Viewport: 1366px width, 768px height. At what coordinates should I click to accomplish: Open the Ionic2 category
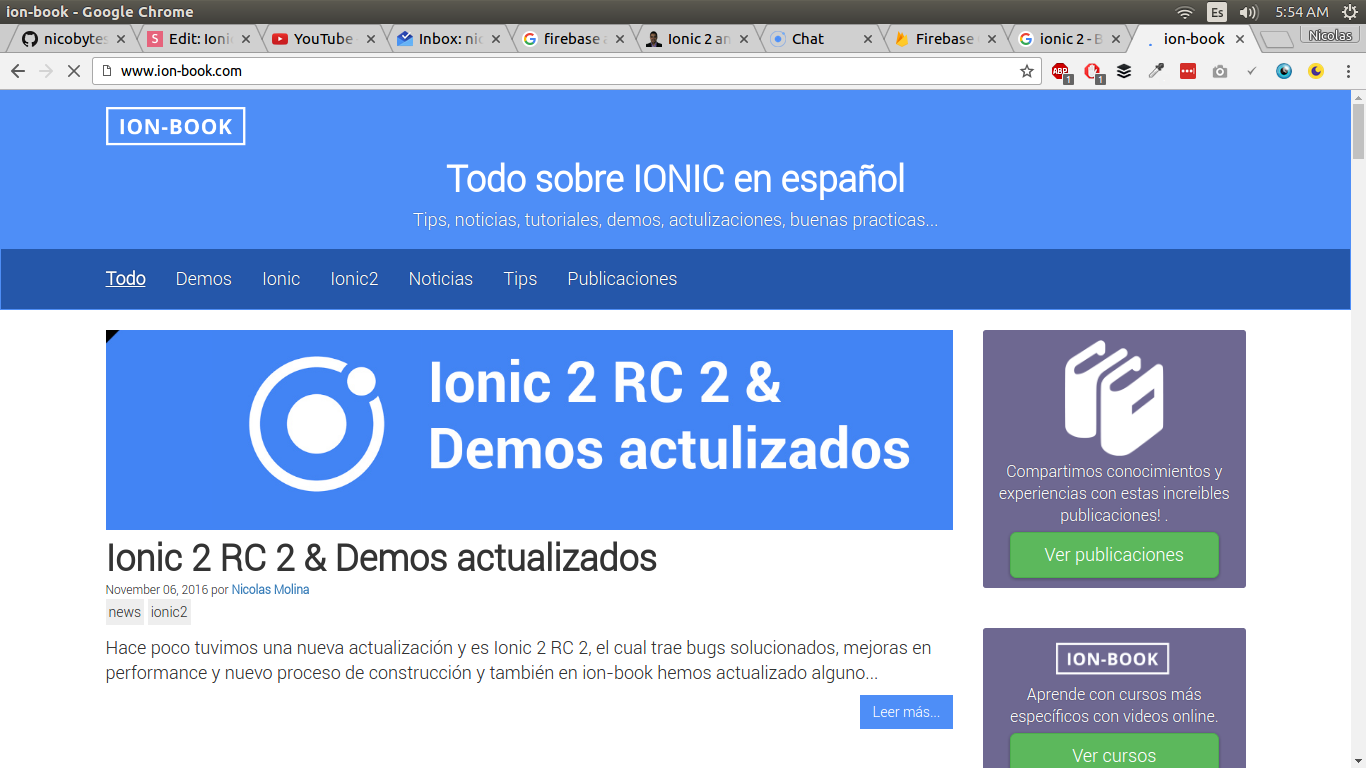click(354, 279)
